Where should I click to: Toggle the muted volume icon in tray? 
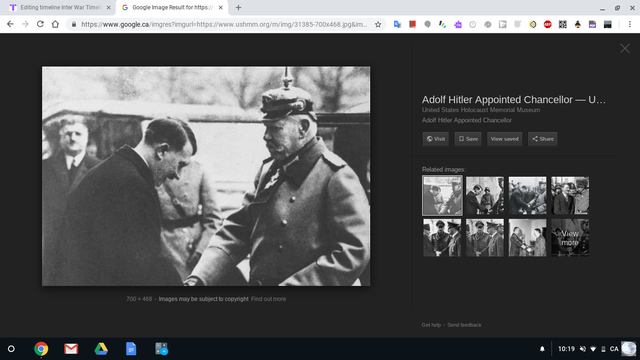coord(583,349)
